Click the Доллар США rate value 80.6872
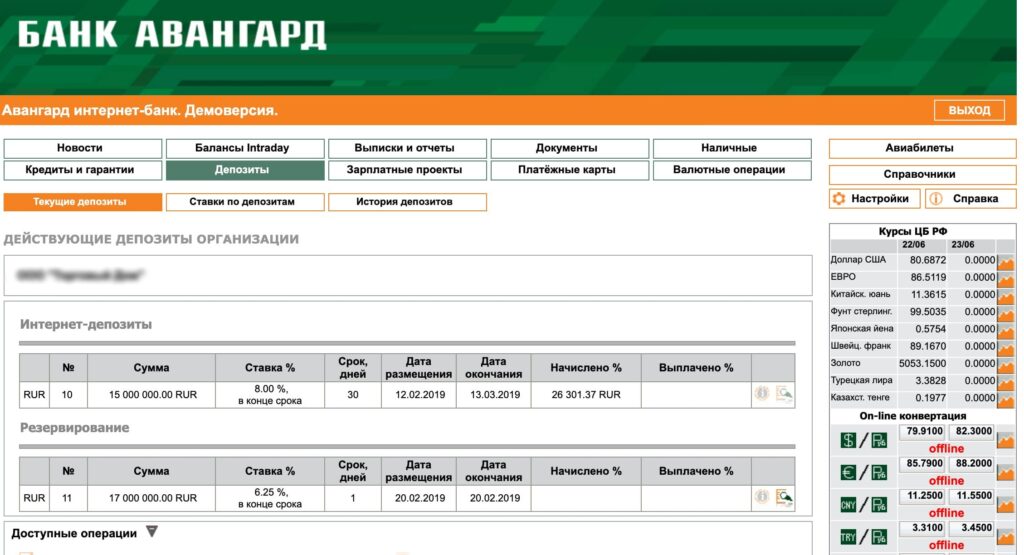The image size is (1024, 555). [927, 261]
